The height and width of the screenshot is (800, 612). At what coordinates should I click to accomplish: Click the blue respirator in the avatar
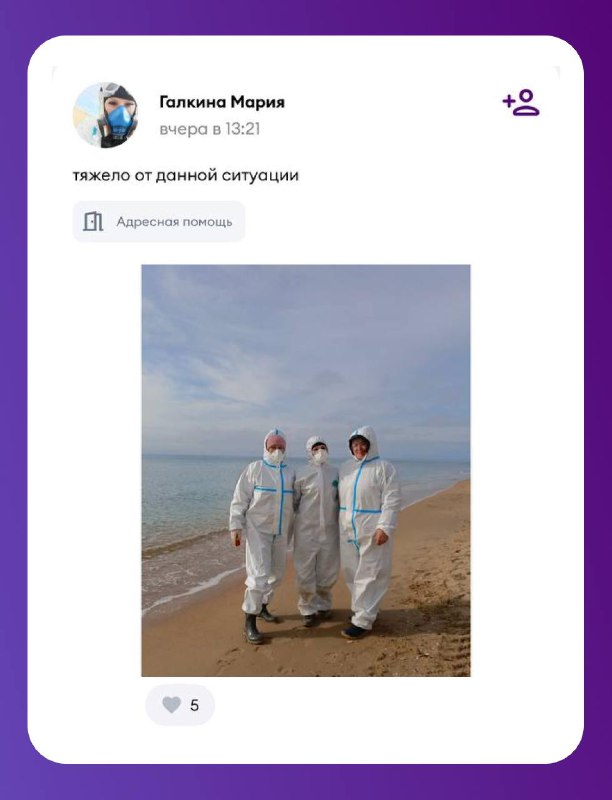pos(120,119)
